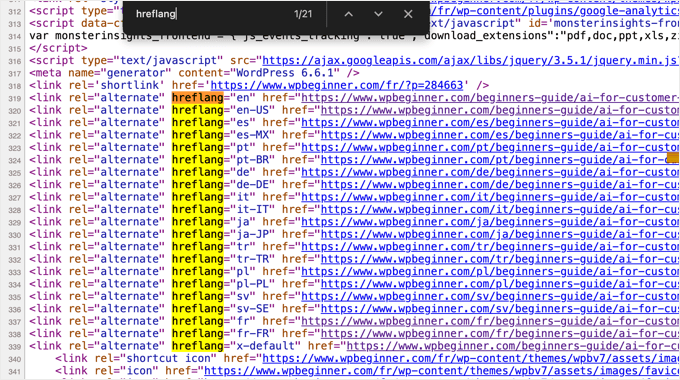680x380 pixels.
Task: Open the shortlink ?p=284663 URL
Action: (x=337, y=85)
